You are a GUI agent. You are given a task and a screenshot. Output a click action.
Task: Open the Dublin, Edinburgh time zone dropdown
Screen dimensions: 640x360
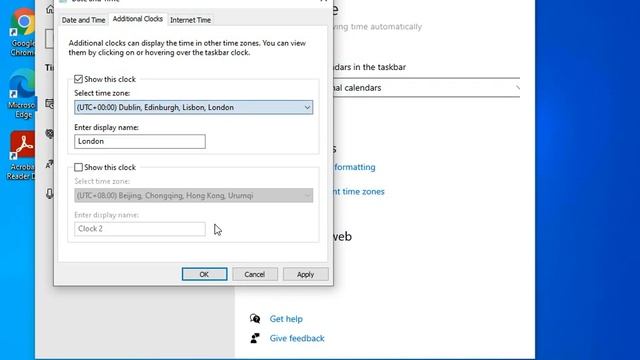(x=193, y=107)
